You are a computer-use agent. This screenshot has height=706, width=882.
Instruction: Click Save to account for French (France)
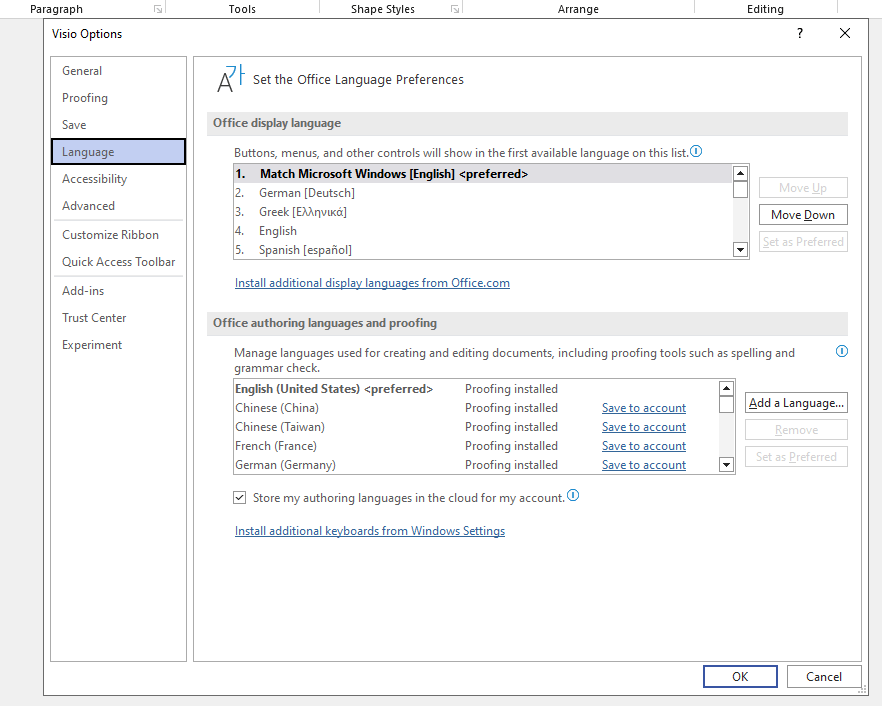tap(644, 446)
